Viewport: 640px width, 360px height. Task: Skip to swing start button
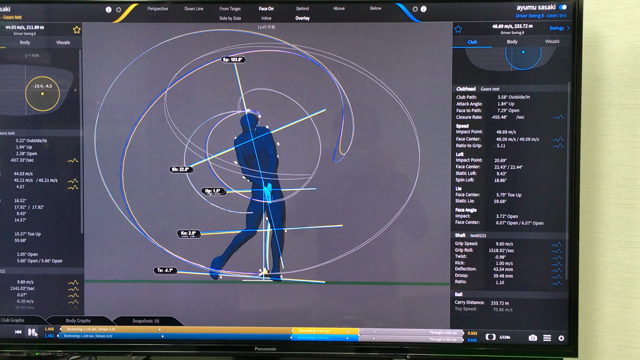[x=18, y=332]
